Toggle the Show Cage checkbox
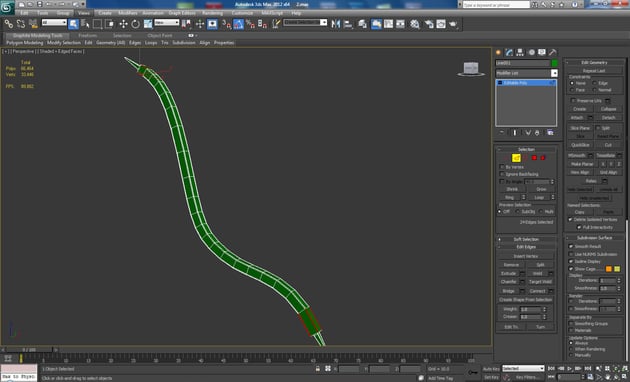This screenshot has width=630, height=382. point(571,269)
